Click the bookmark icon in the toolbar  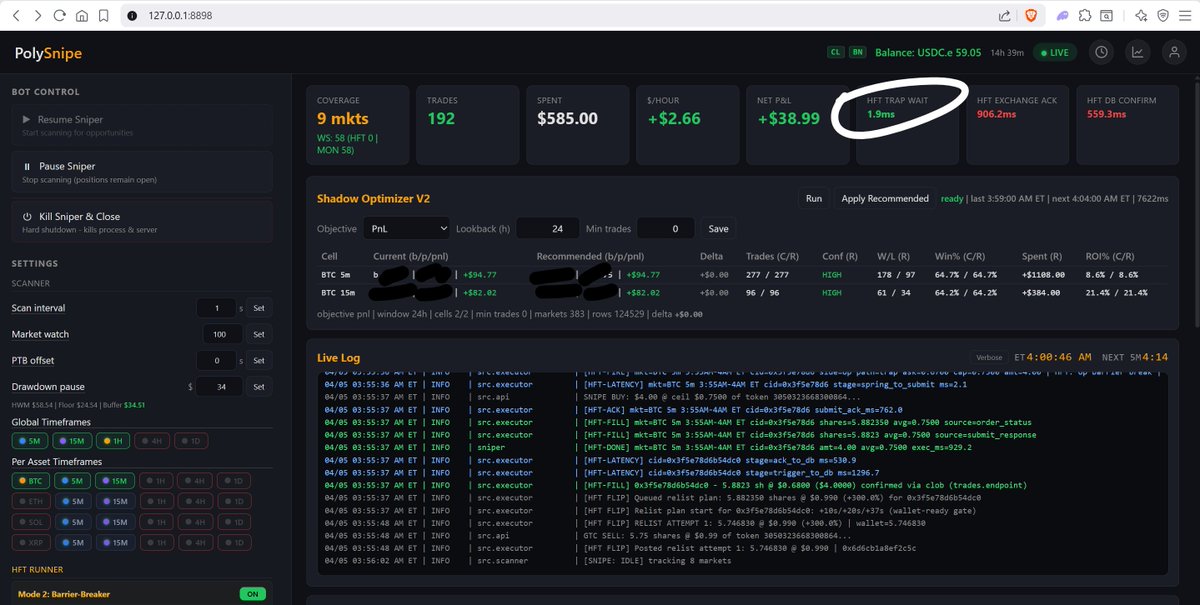(x=103, y=16)
